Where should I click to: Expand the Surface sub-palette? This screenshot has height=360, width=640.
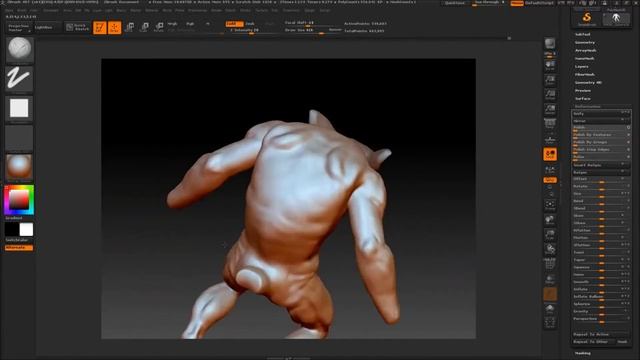point(583,99)
